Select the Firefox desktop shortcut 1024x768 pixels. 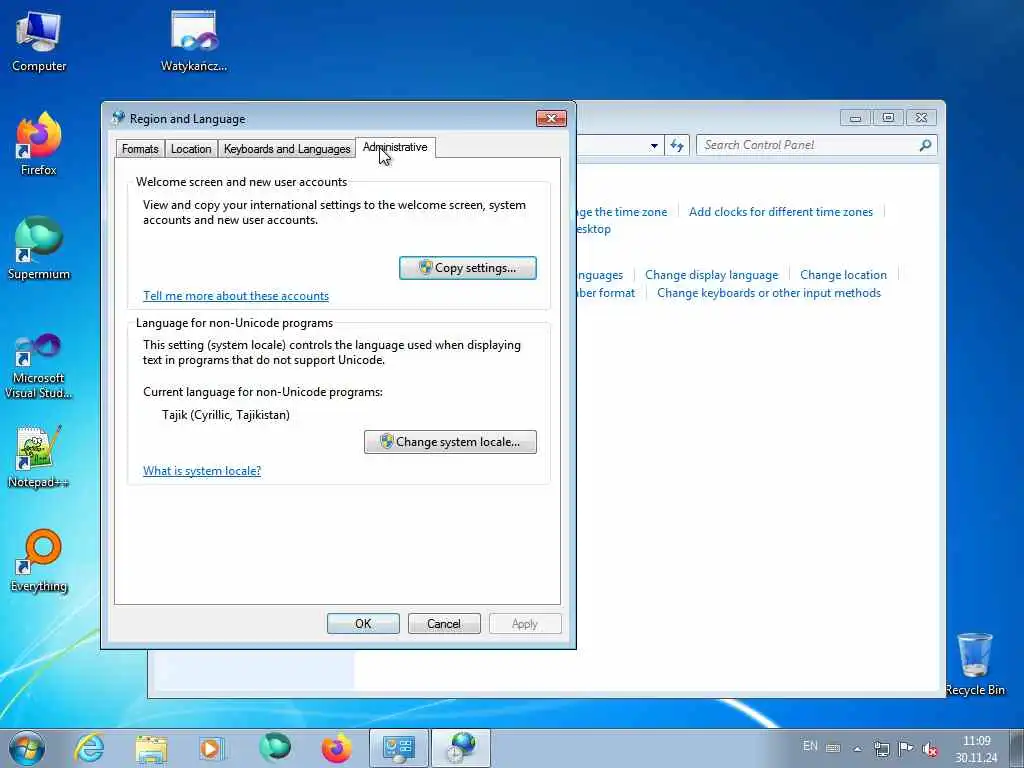tap(39, 144)
